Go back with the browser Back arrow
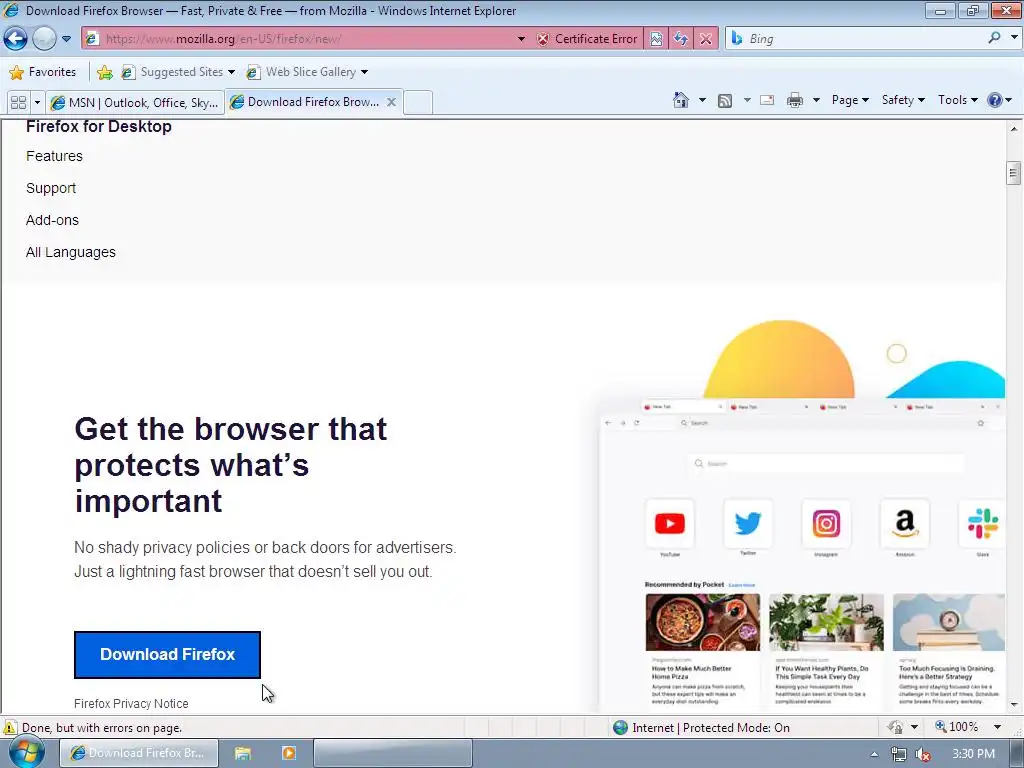The width and height of the screenshot is (1024, 768). click(x=16, y=39)
